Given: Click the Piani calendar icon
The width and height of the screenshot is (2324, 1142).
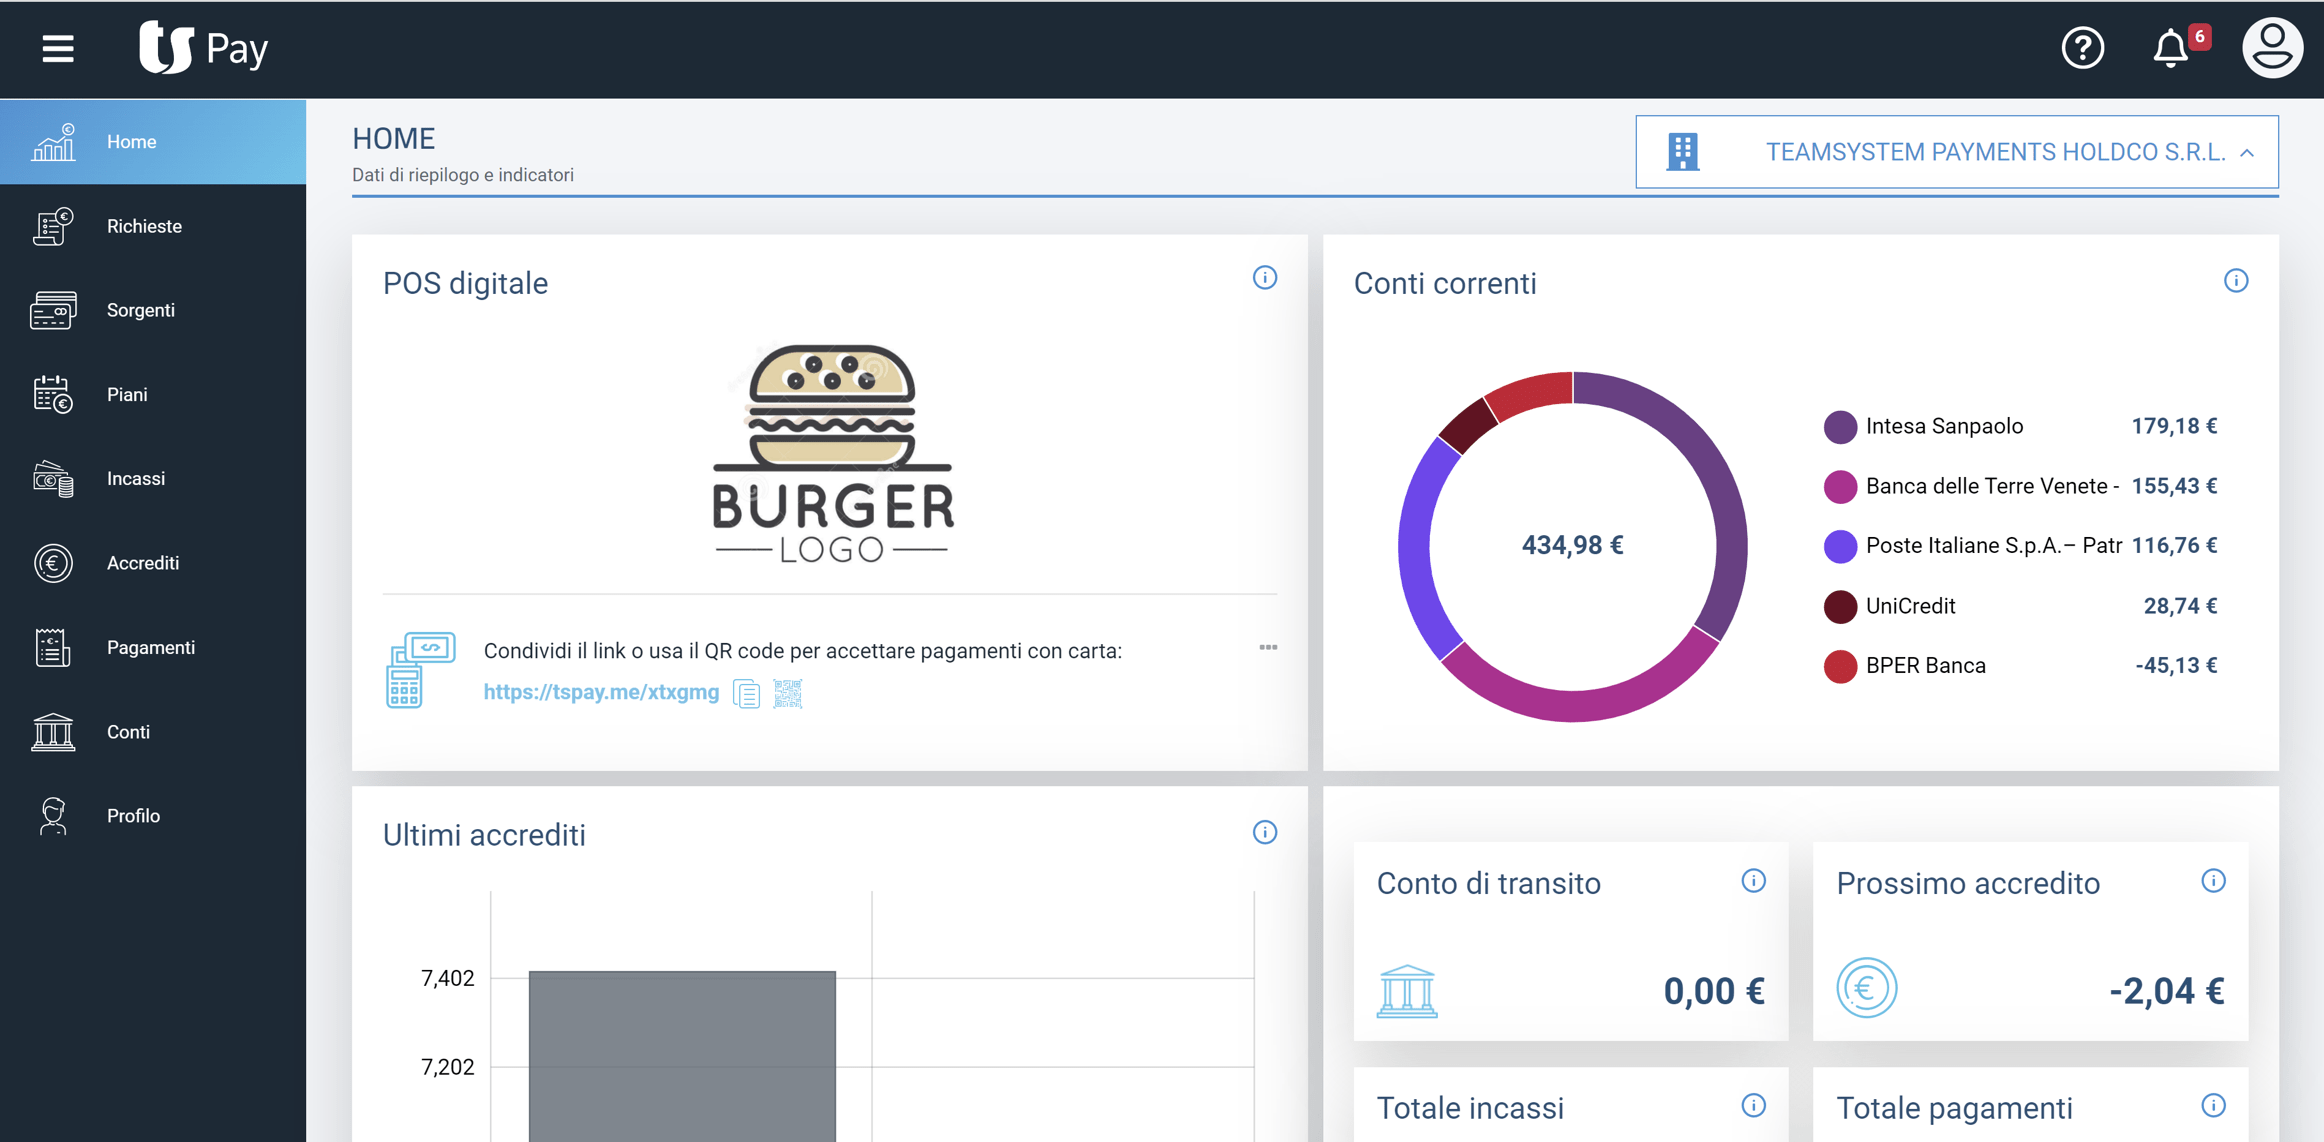Looking at the screenshot, I should 53,394.
